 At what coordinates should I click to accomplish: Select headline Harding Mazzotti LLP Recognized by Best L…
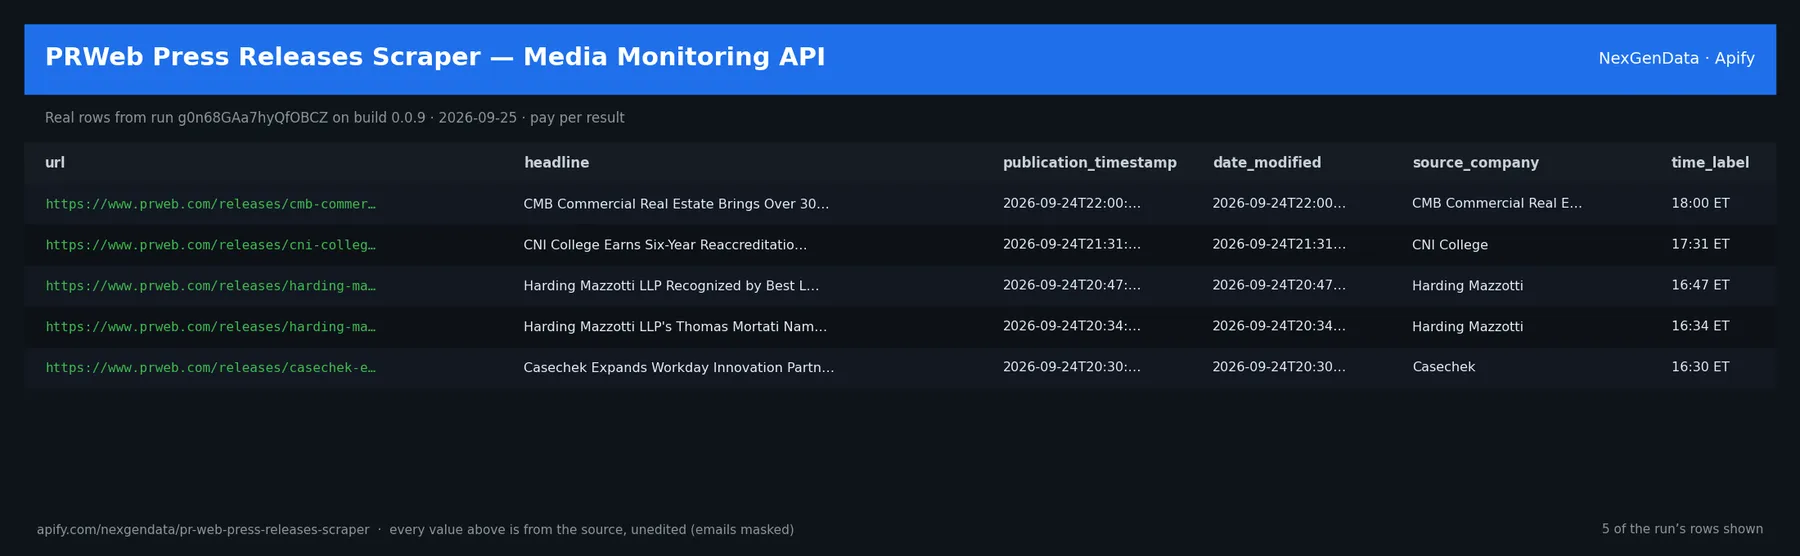click(x=671, y=286)
